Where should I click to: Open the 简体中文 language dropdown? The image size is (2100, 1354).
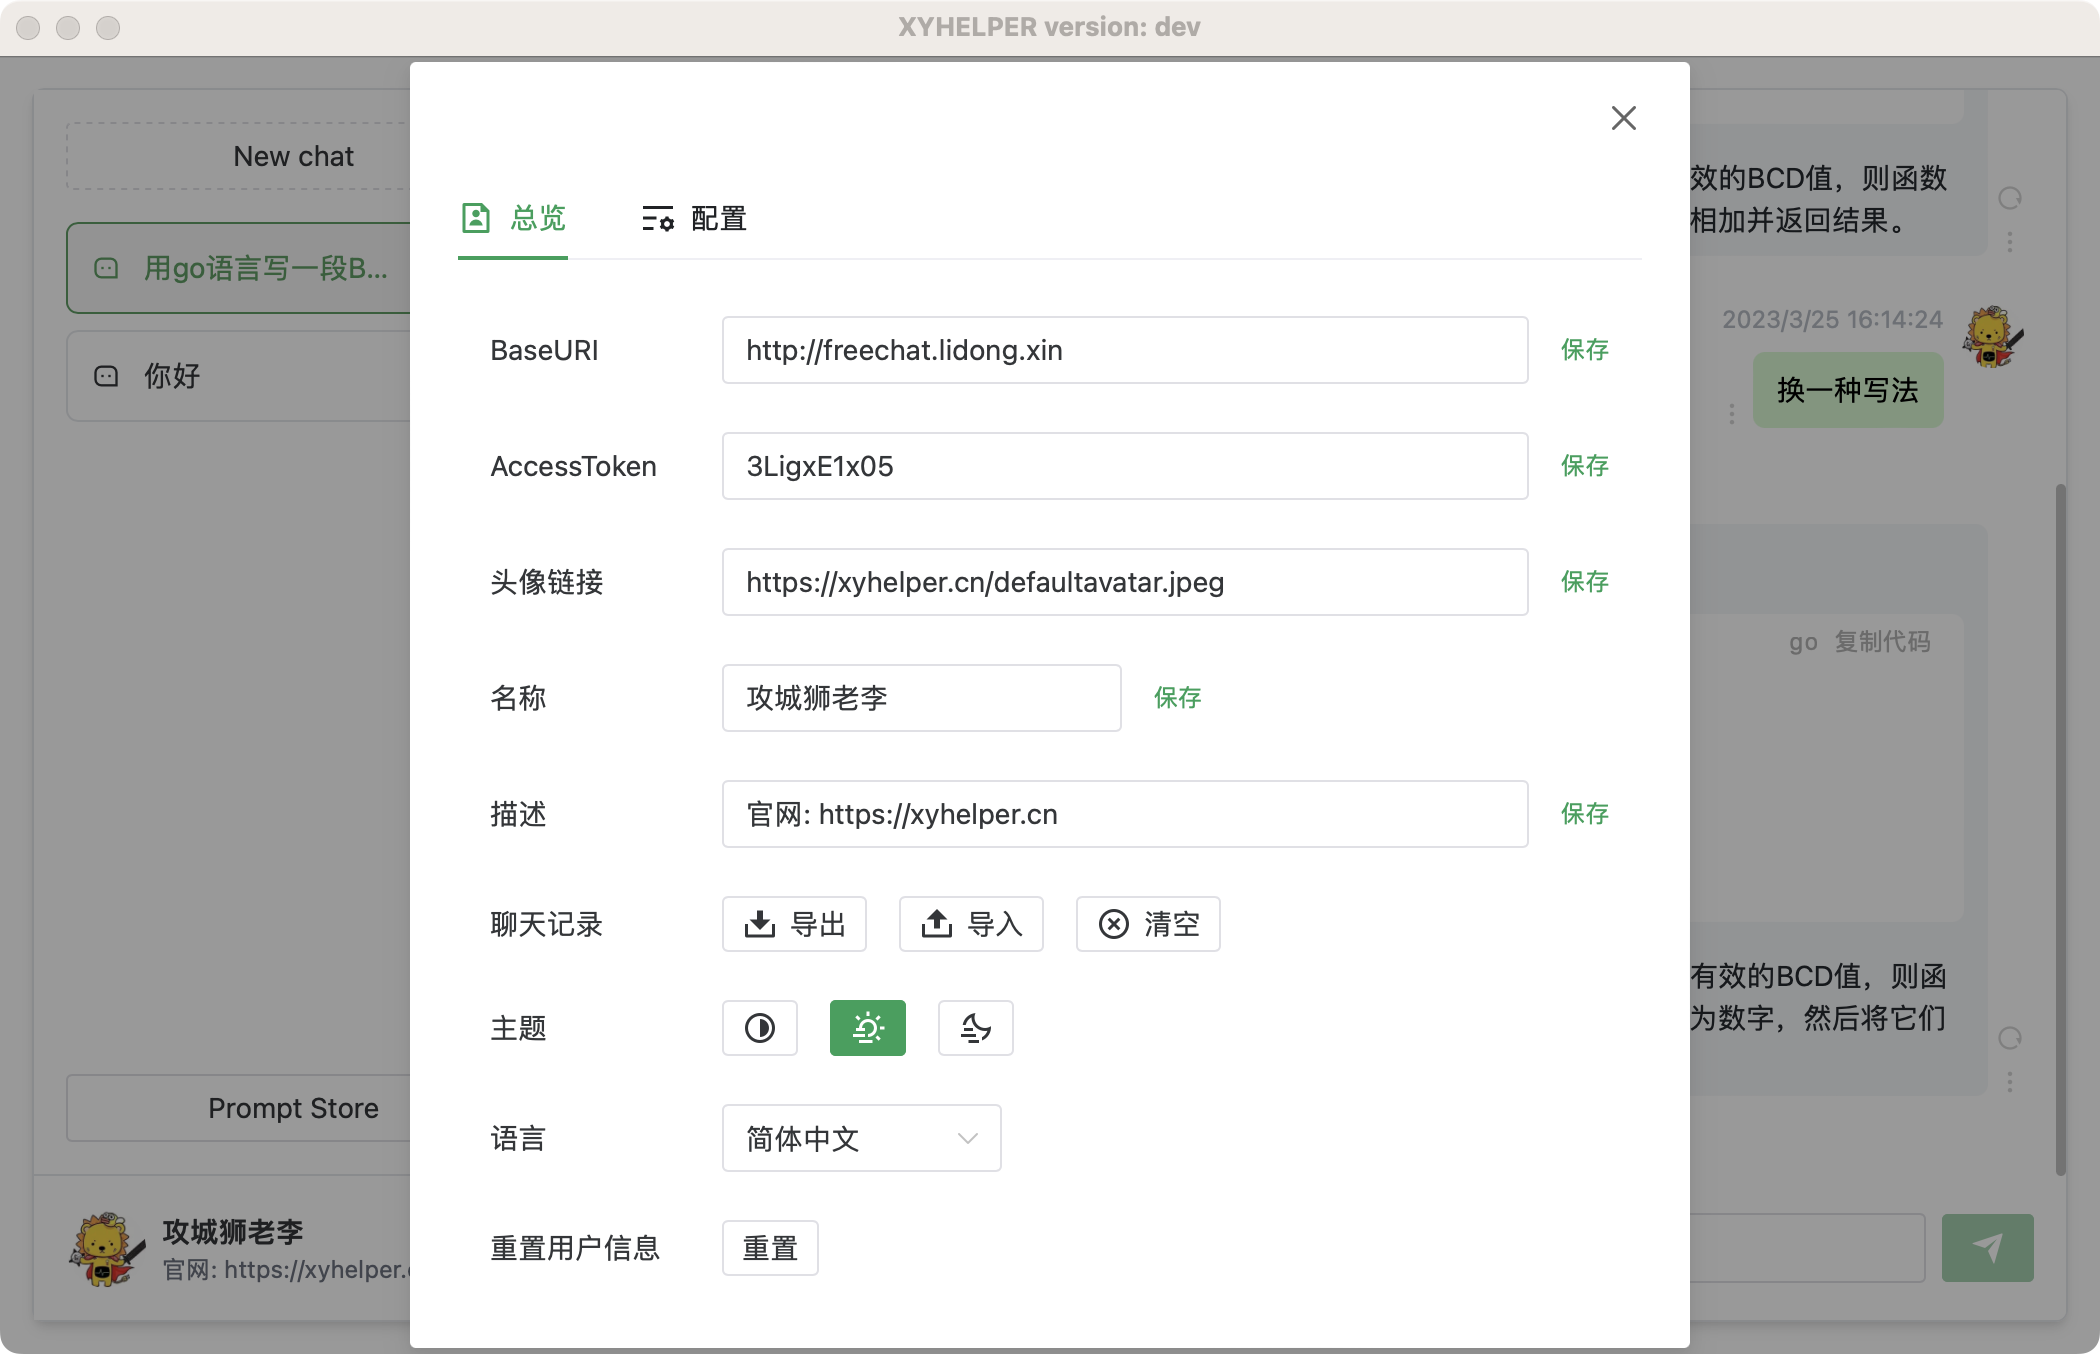coord(861,1138)
